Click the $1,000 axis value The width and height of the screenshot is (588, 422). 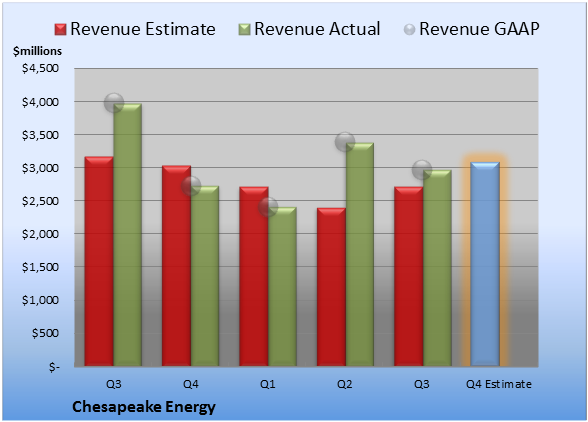[x=40, y=300]
